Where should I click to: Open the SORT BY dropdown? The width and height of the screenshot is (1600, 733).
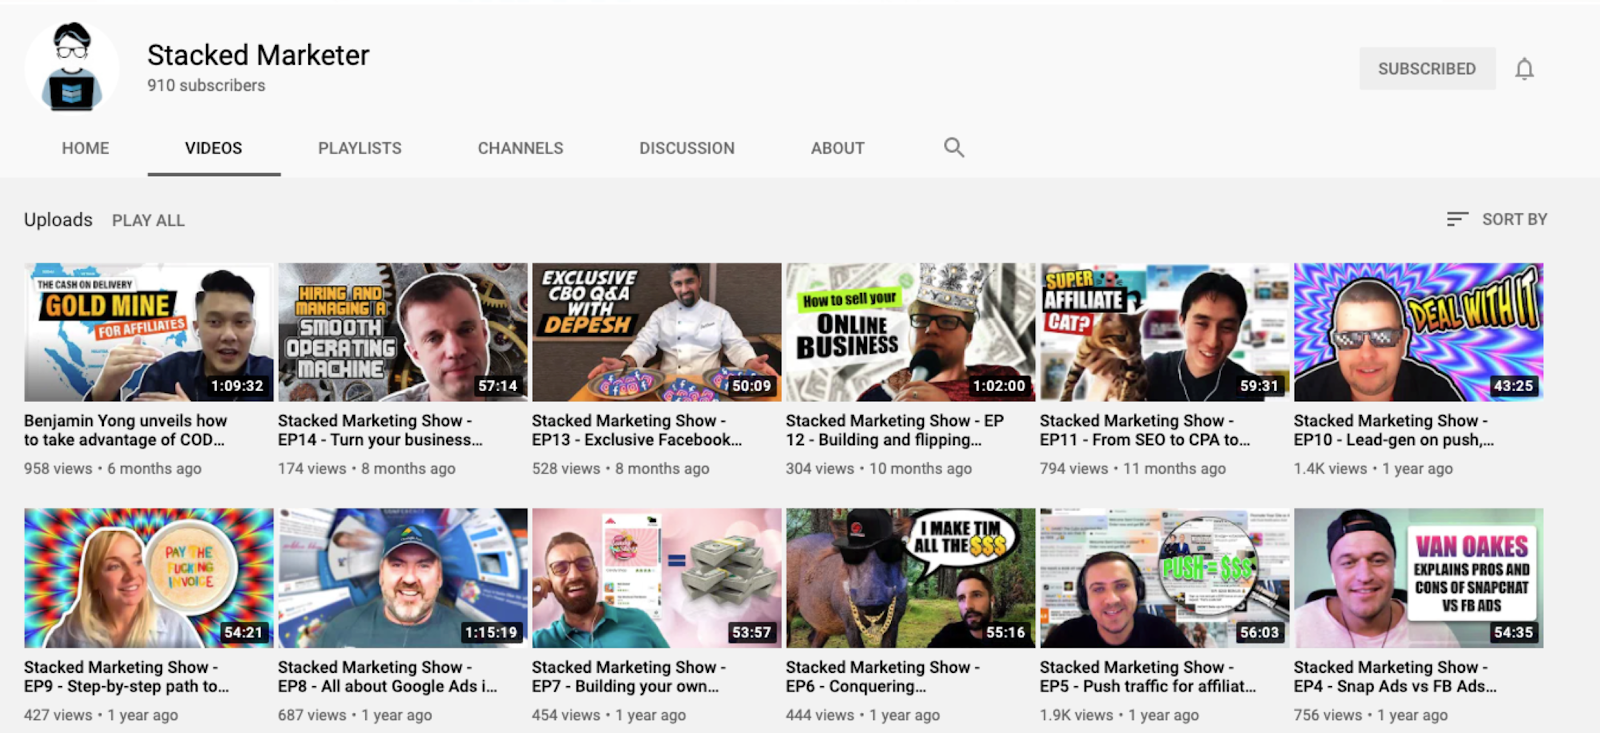(x=1497, y=219)
